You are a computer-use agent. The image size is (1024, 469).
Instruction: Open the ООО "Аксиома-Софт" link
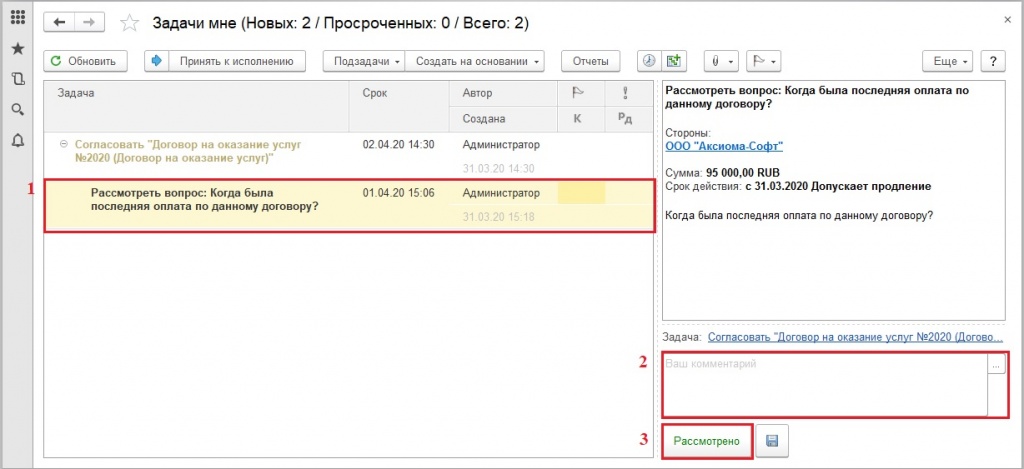(724, 145)
